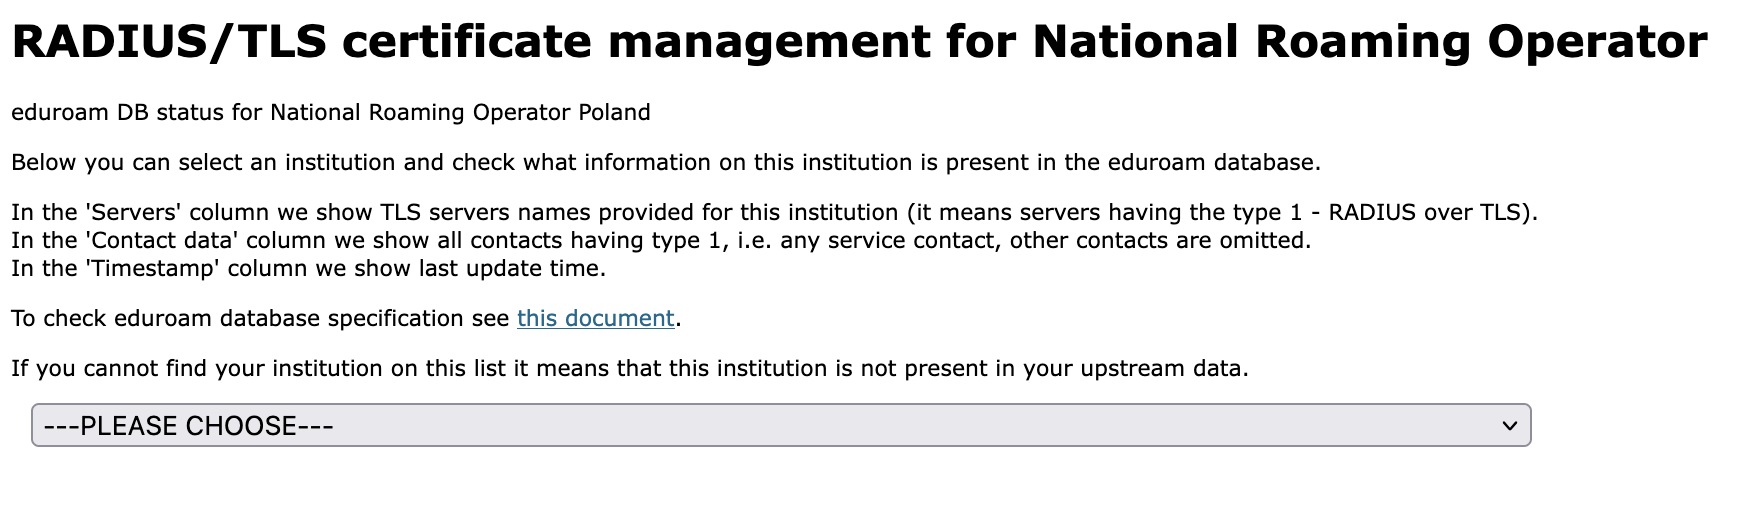Click the RADIUS/TLS certificate management page heading
The height and width of the screenshot is (524, 1760).
(858, 42)
